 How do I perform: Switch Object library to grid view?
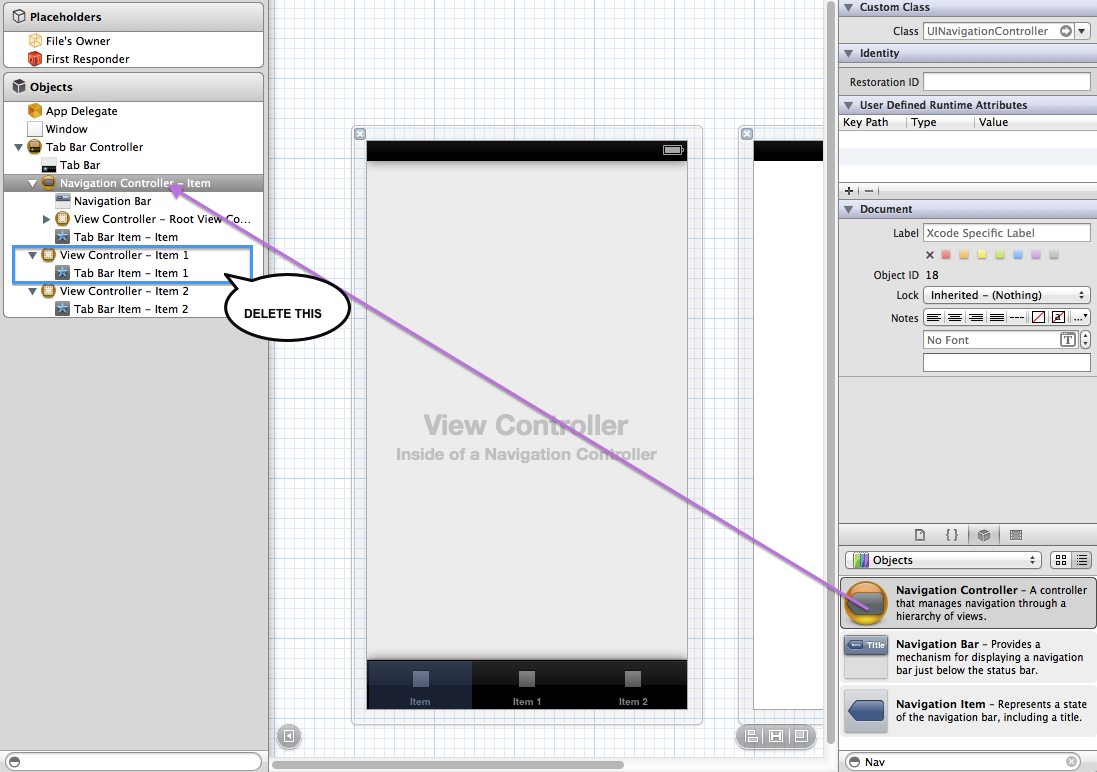point(1060,560)
